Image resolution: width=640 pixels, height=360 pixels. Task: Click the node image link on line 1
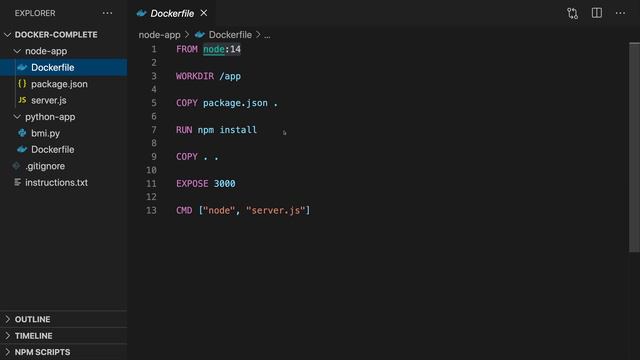pos(213,49)
